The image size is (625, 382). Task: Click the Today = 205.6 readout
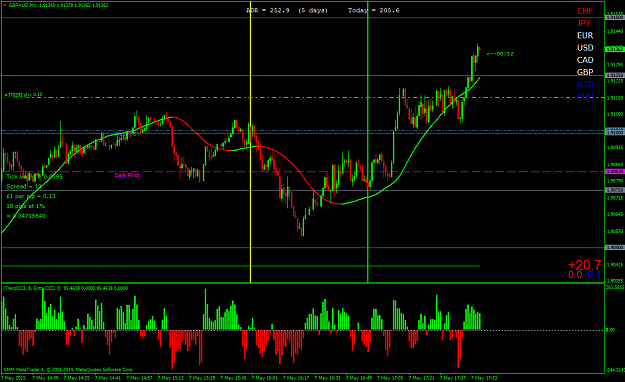[373, 10]
